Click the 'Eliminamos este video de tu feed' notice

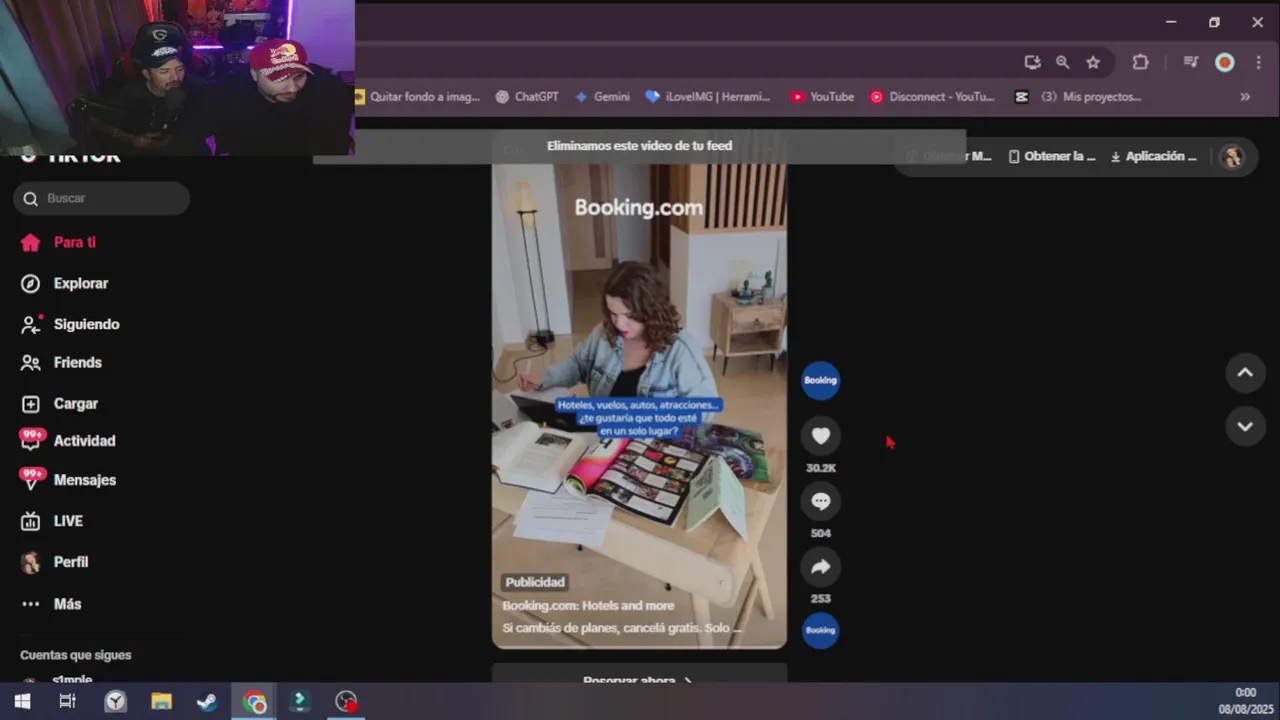639,146
